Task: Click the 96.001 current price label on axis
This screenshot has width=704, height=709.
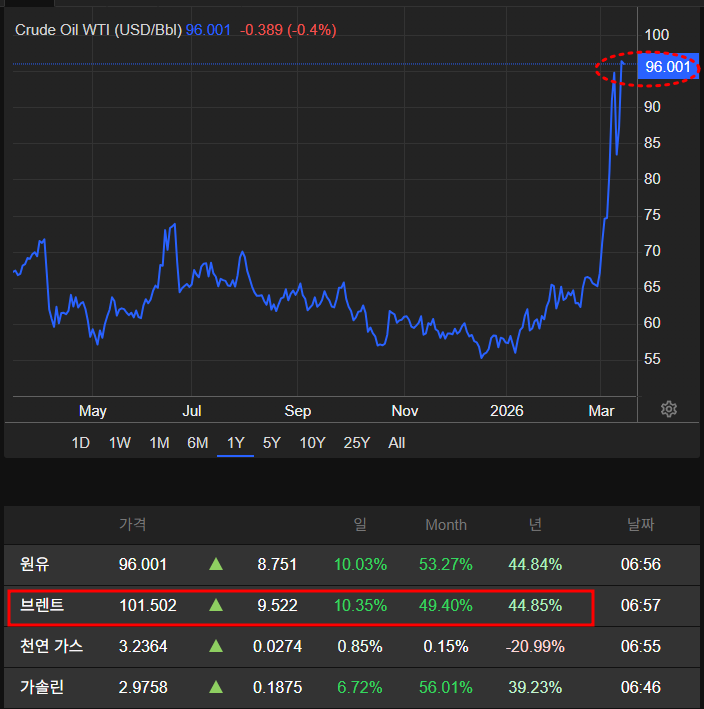Action: click(668, 67)
